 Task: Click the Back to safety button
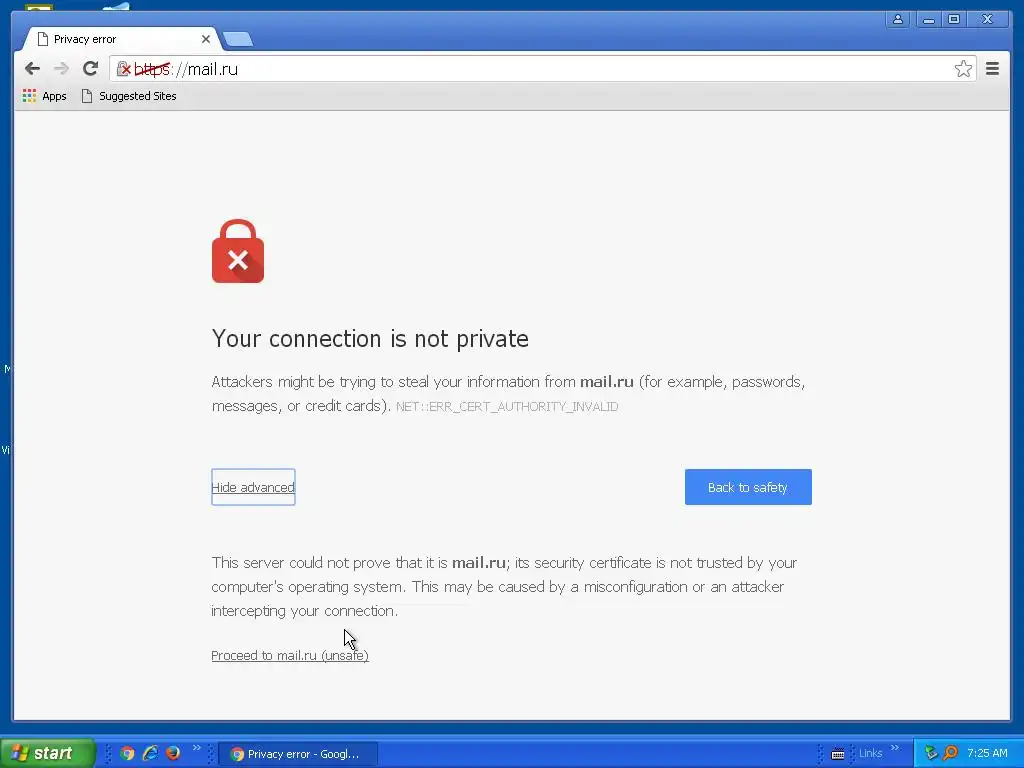[x=748, y=487]
